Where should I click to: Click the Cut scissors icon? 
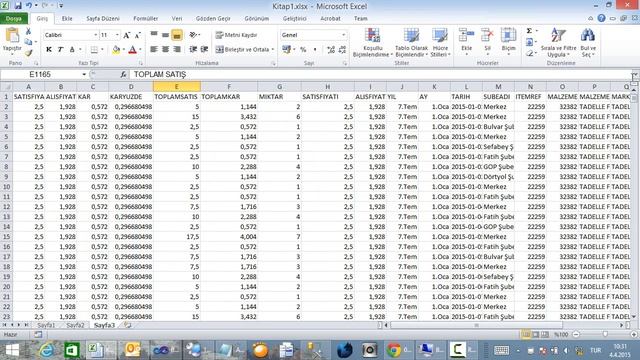(x=28, y=31)
